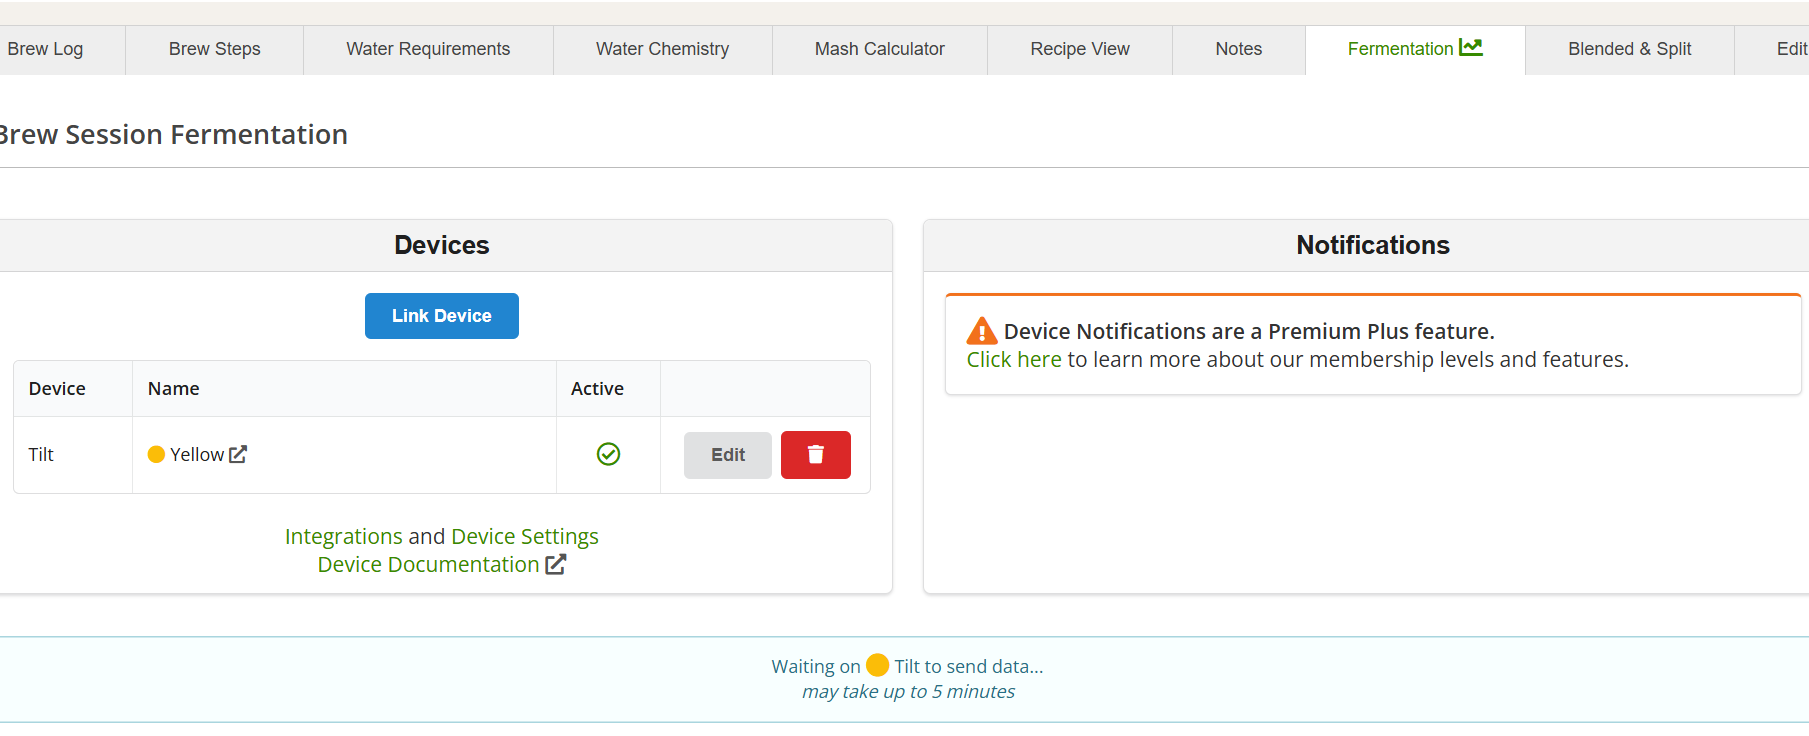This screenshot has width=1809, height=736.
Task: Click Edit button for Tilt device
Action: point(727,455)
